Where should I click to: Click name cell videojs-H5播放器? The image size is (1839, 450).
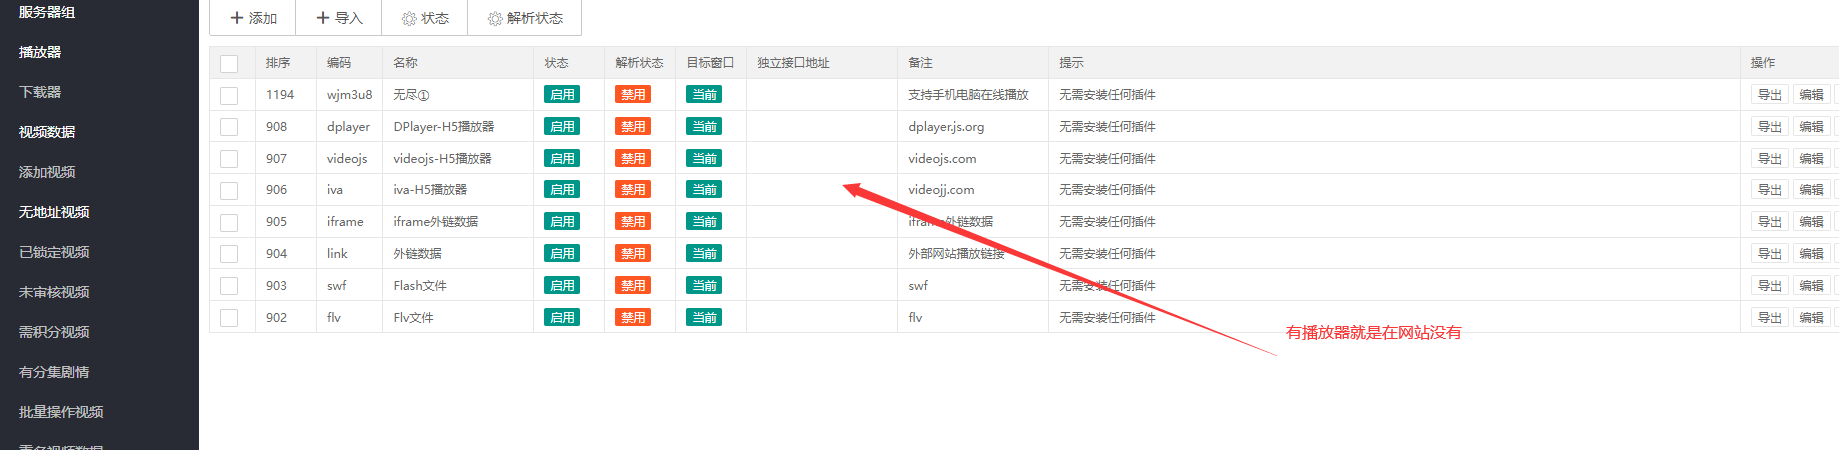tap(442, 159)
